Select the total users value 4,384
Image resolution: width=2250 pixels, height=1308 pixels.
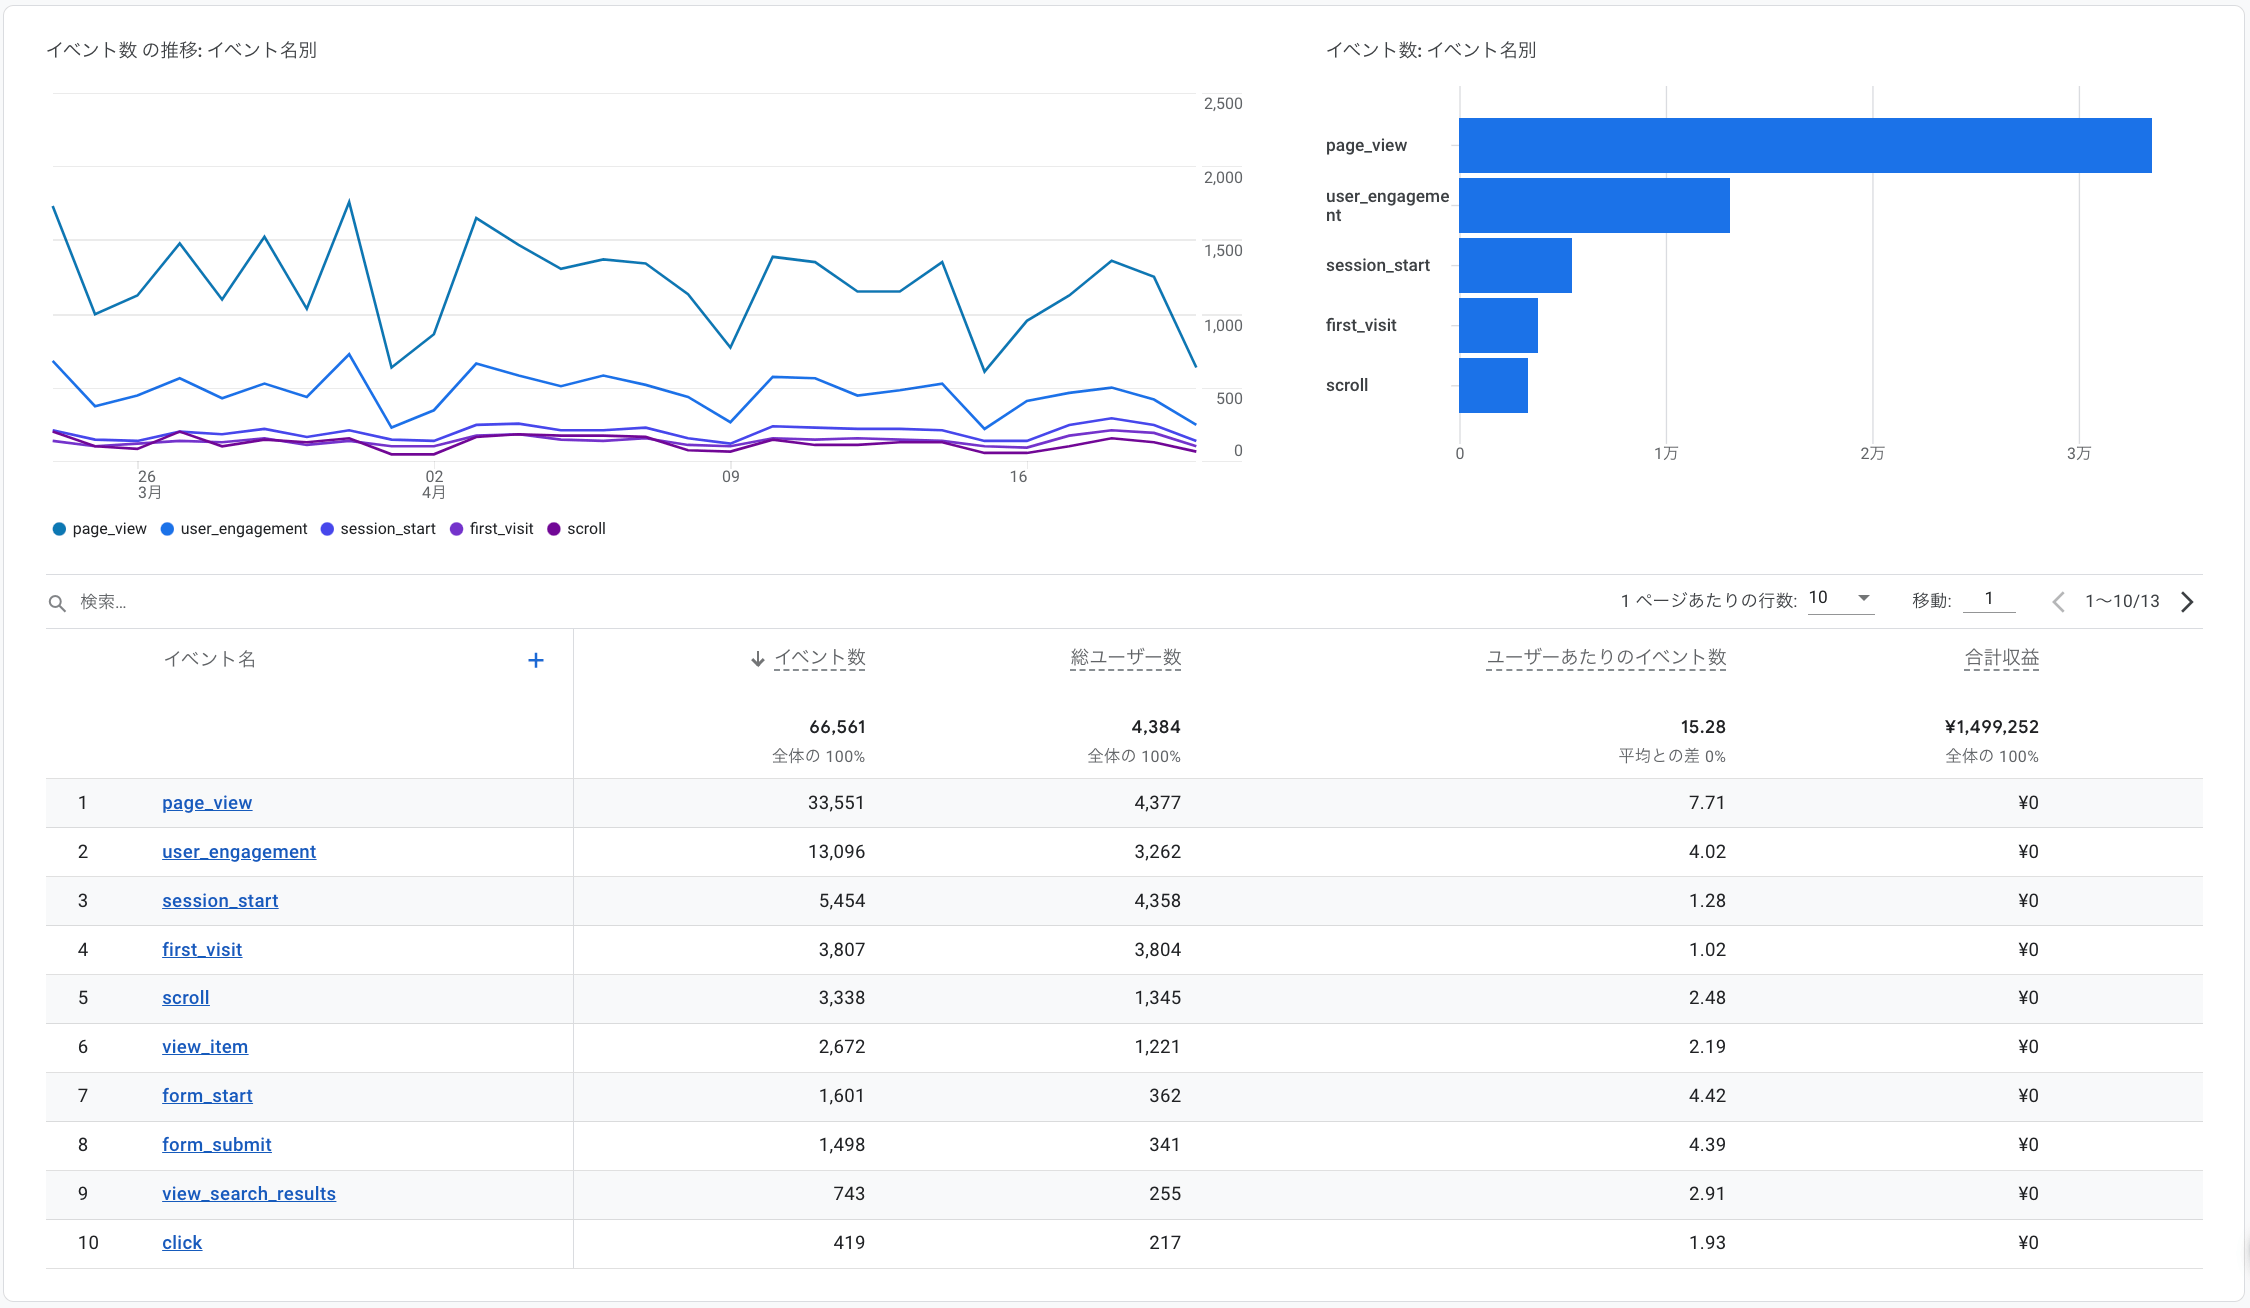coord(1156,727)
